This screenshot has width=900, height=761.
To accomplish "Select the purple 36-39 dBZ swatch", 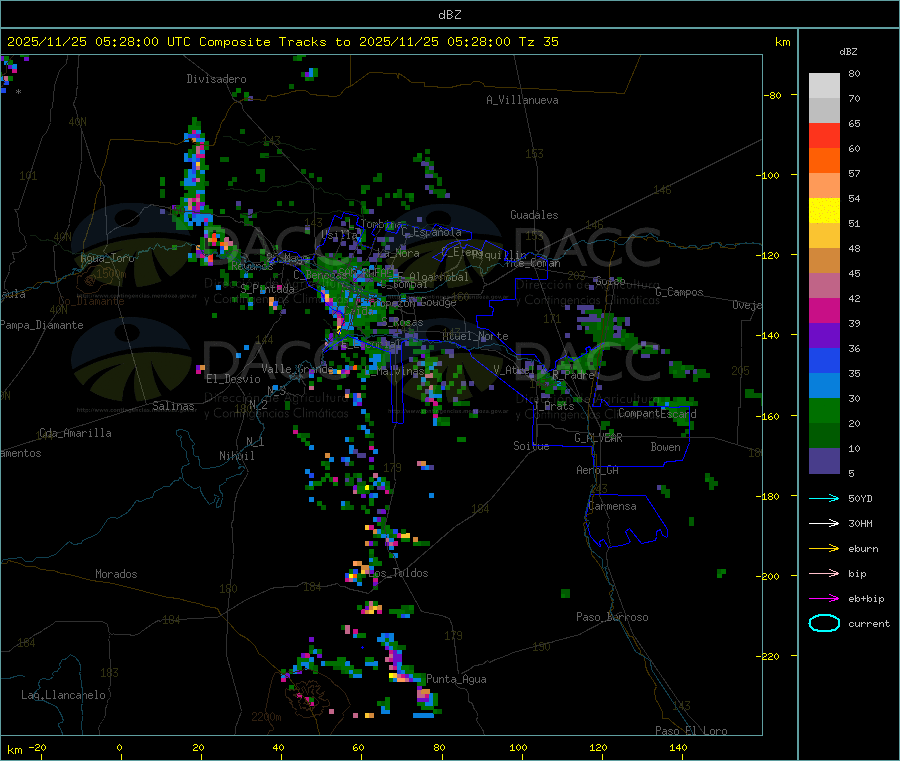I will pyautogui.click(x=824, y=336).
